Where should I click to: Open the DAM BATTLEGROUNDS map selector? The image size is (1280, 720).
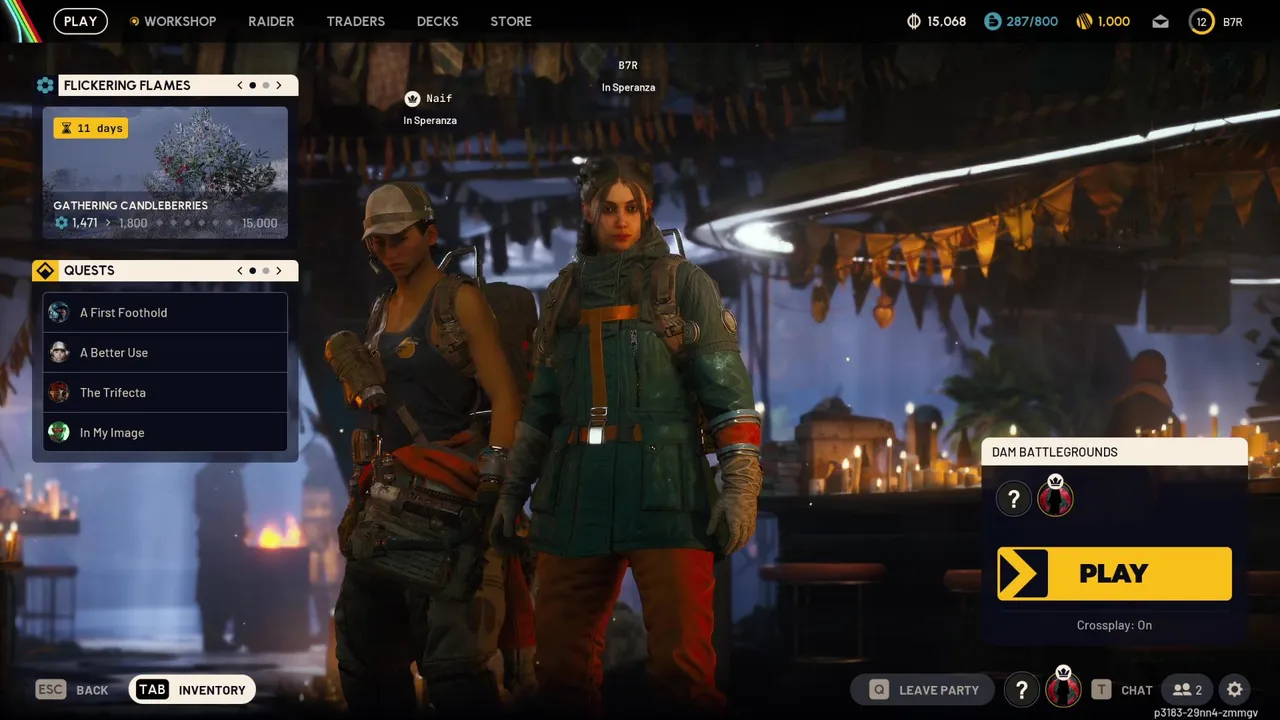[1114, 452]
